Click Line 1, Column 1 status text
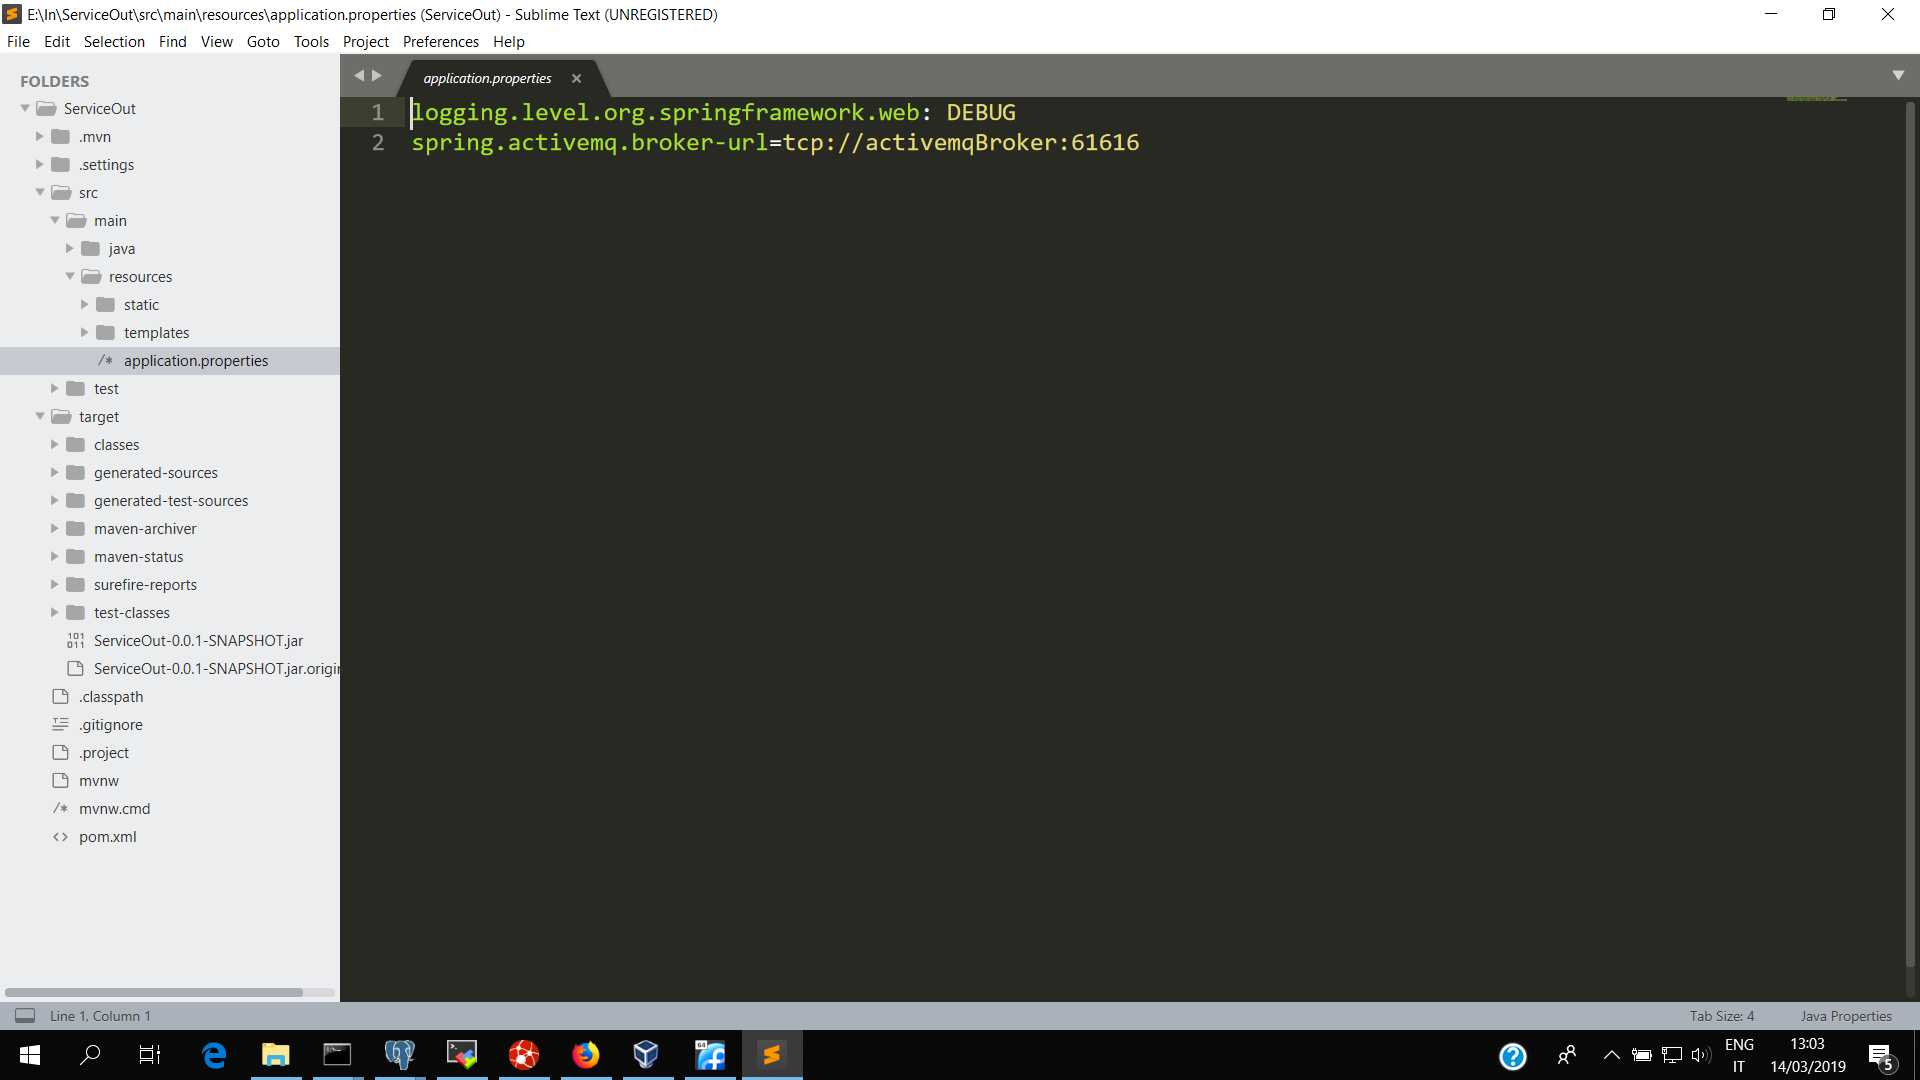This screenshot has width=1920, height=1080. pos(100,1016)
